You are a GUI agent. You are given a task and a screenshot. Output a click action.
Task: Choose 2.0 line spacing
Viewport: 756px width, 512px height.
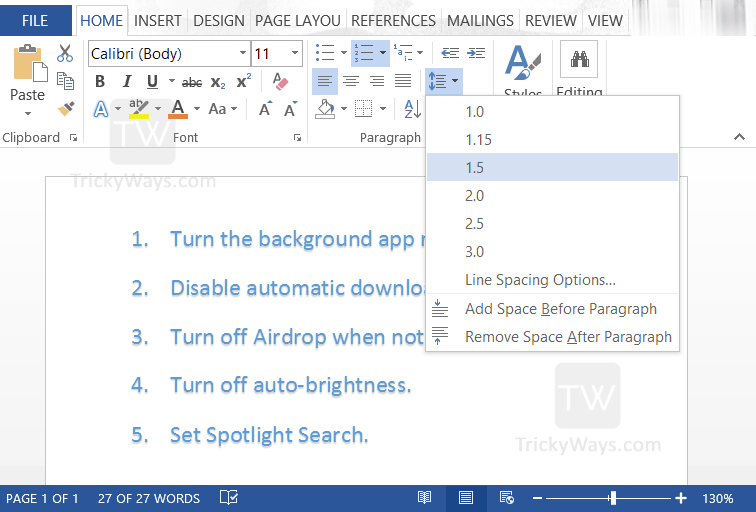(553, 195)
